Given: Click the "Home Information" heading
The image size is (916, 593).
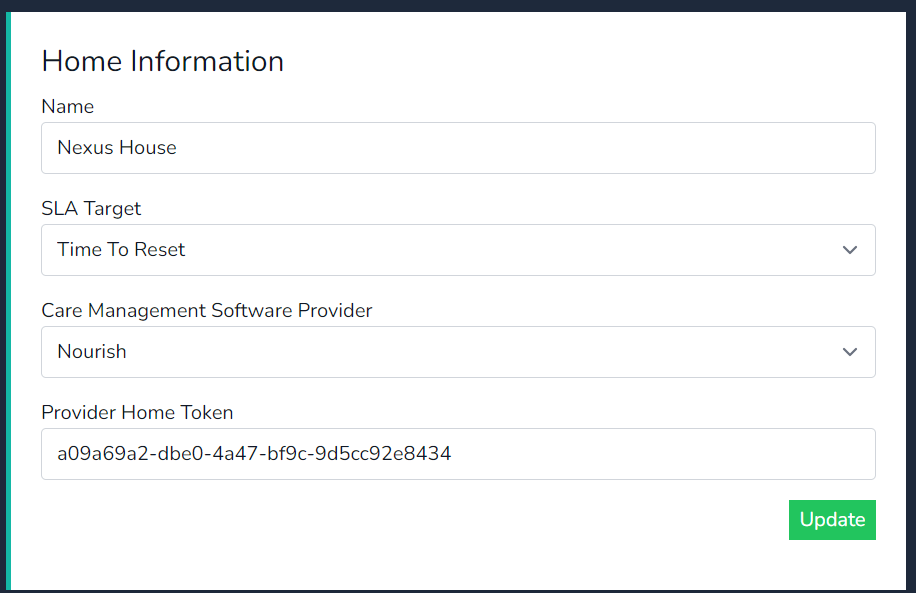Looking at the screenshot, I should [163, 61].
